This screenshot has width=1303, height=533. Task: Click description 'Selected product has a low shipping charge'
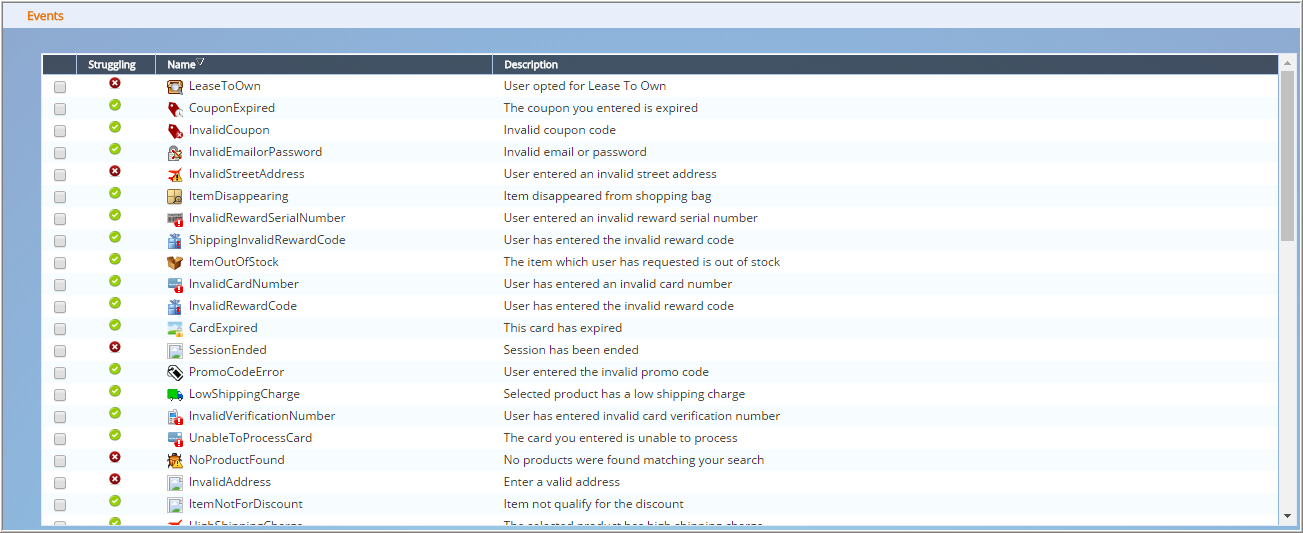624,394
